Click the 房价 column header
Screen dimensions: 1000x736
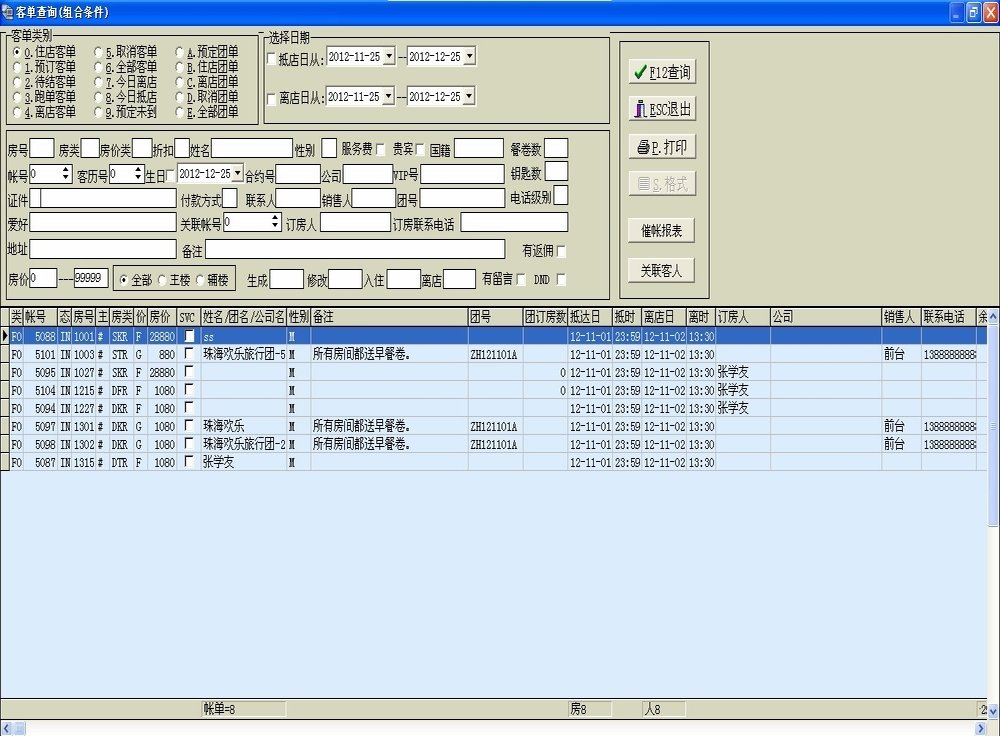162,317
